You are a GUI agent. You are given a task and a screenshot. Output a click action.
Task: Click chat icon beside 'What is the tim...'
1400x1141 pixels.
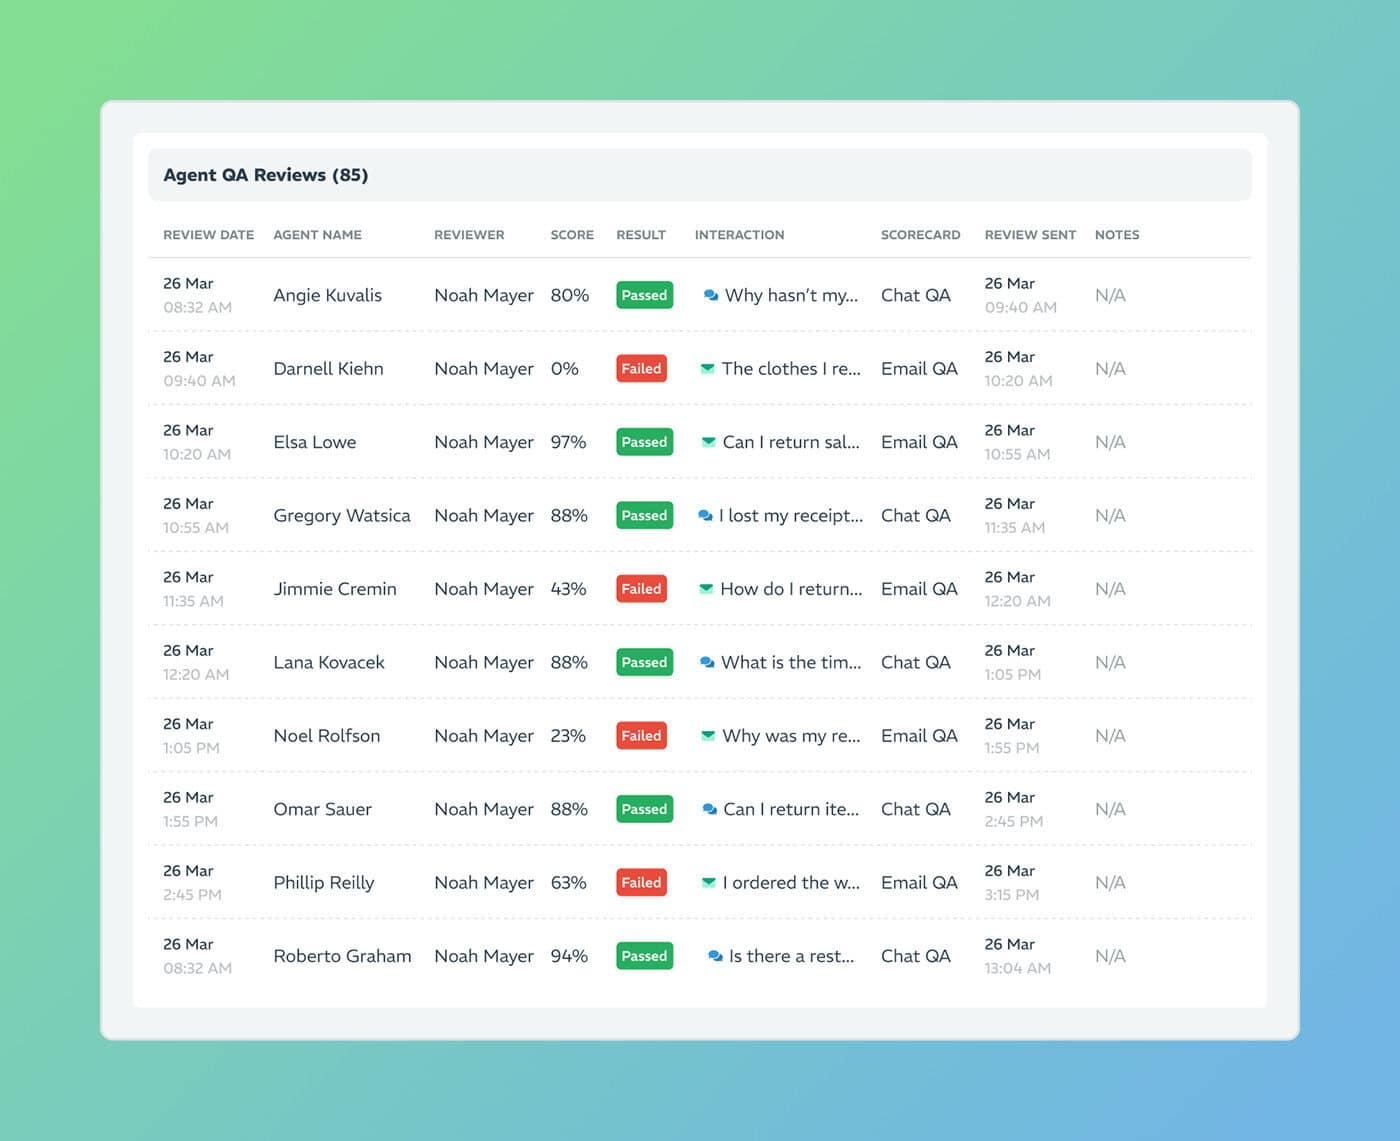pyautogui.click(x=707, y=662)
